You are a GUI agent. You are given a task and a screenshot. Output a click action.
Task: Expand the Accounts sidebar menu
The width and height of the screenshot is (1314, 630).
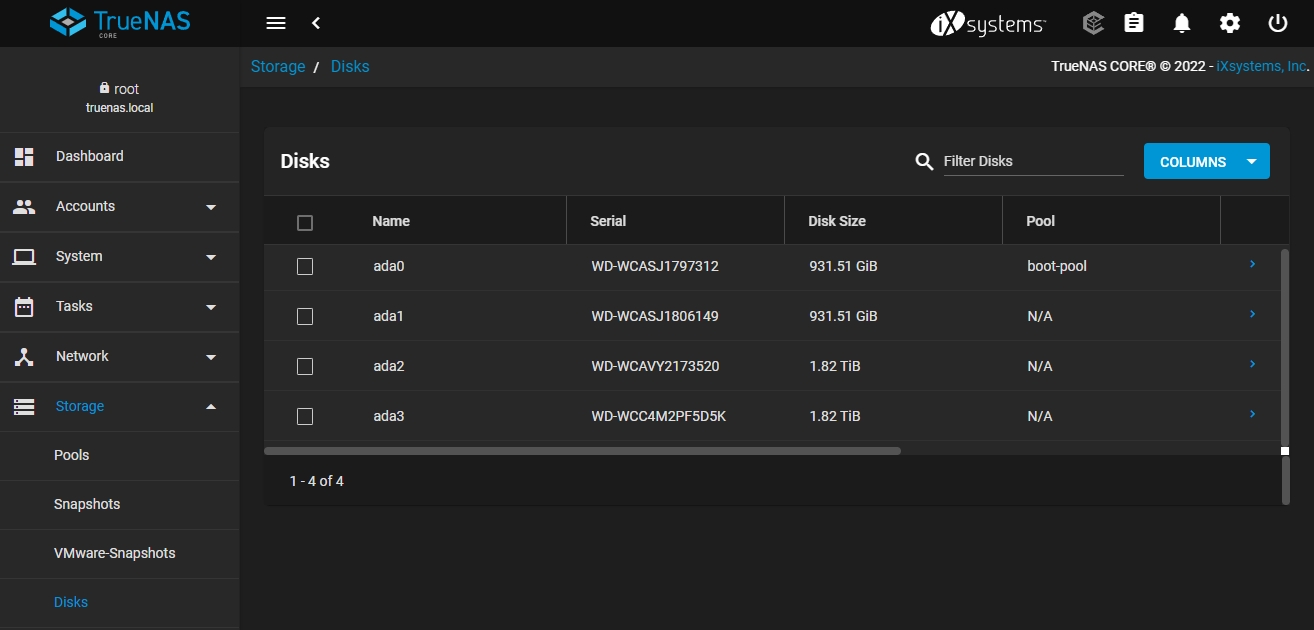[x=120, y=207]
